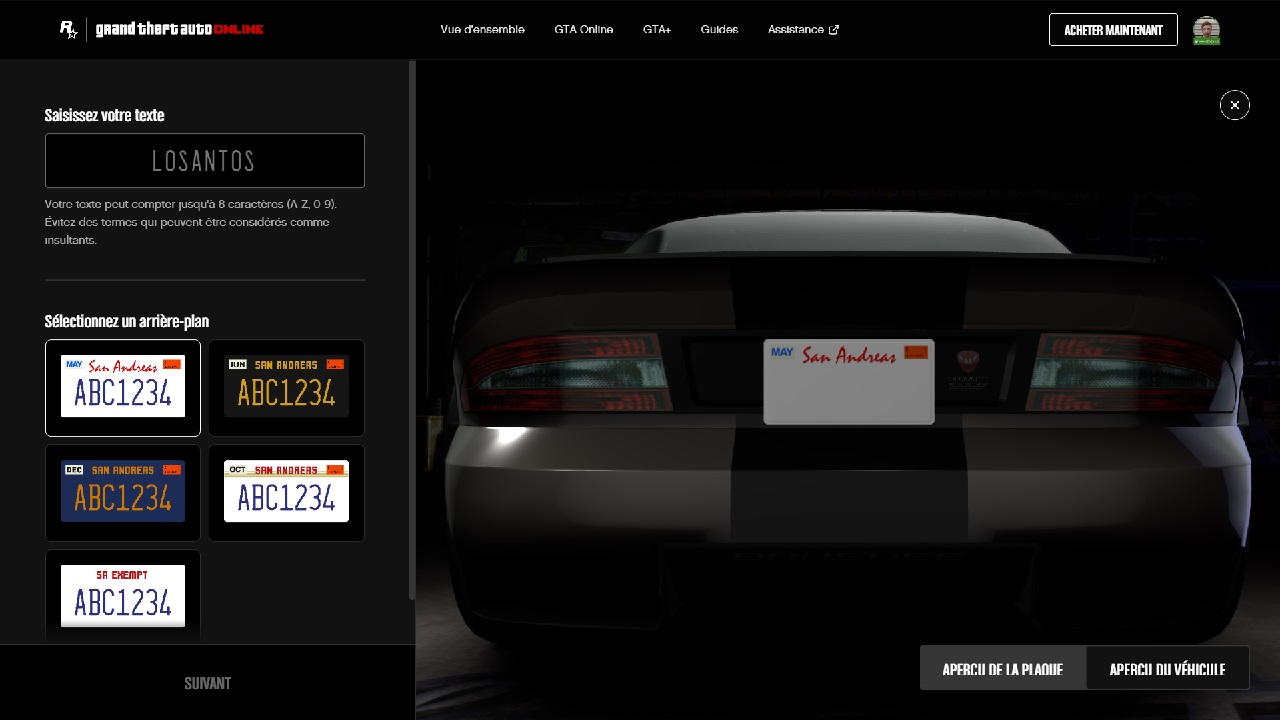Open the Guides menu item
1280x720 pixels.
pos(719,30)
